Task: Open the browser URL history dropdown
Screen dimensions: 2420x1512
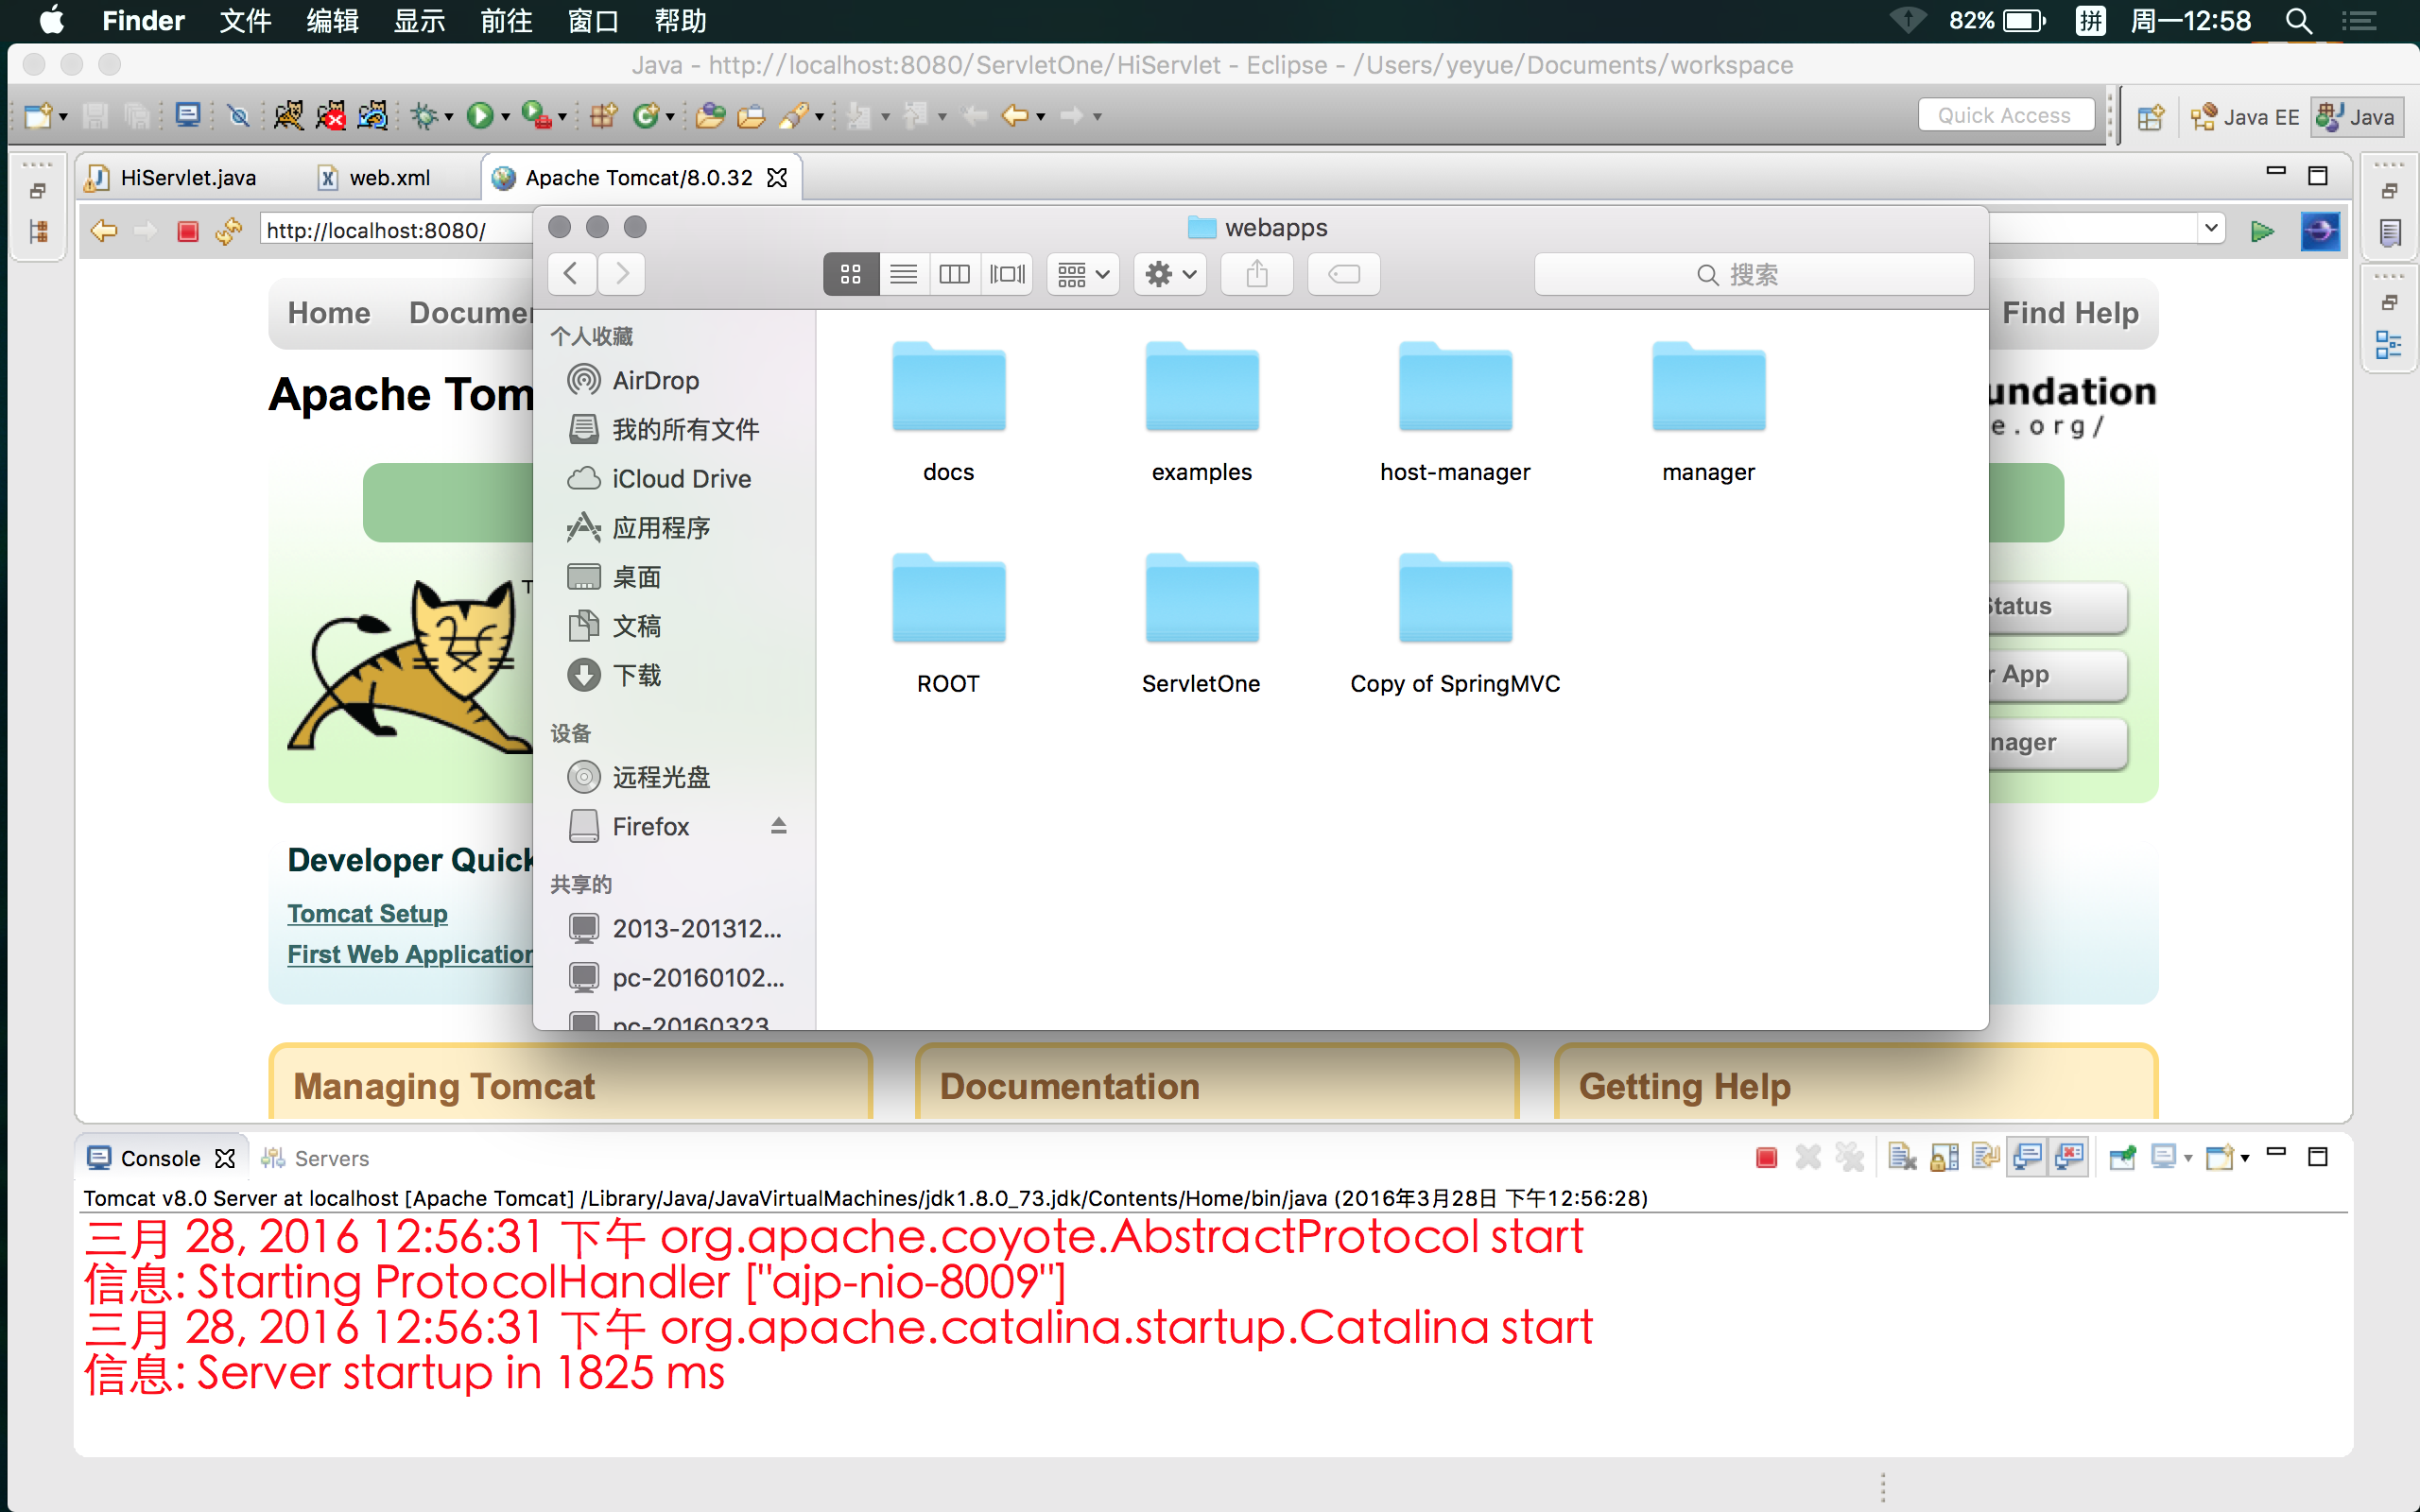Action: tap(2210, 229)
